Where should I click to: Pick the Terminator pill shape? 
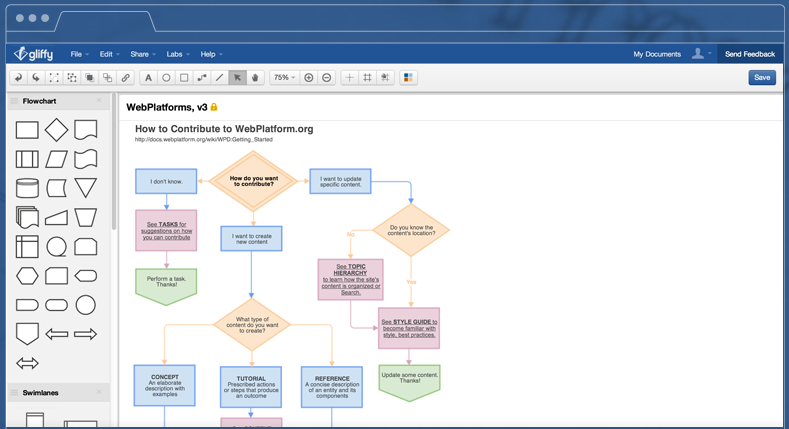[x=56, y=305]
